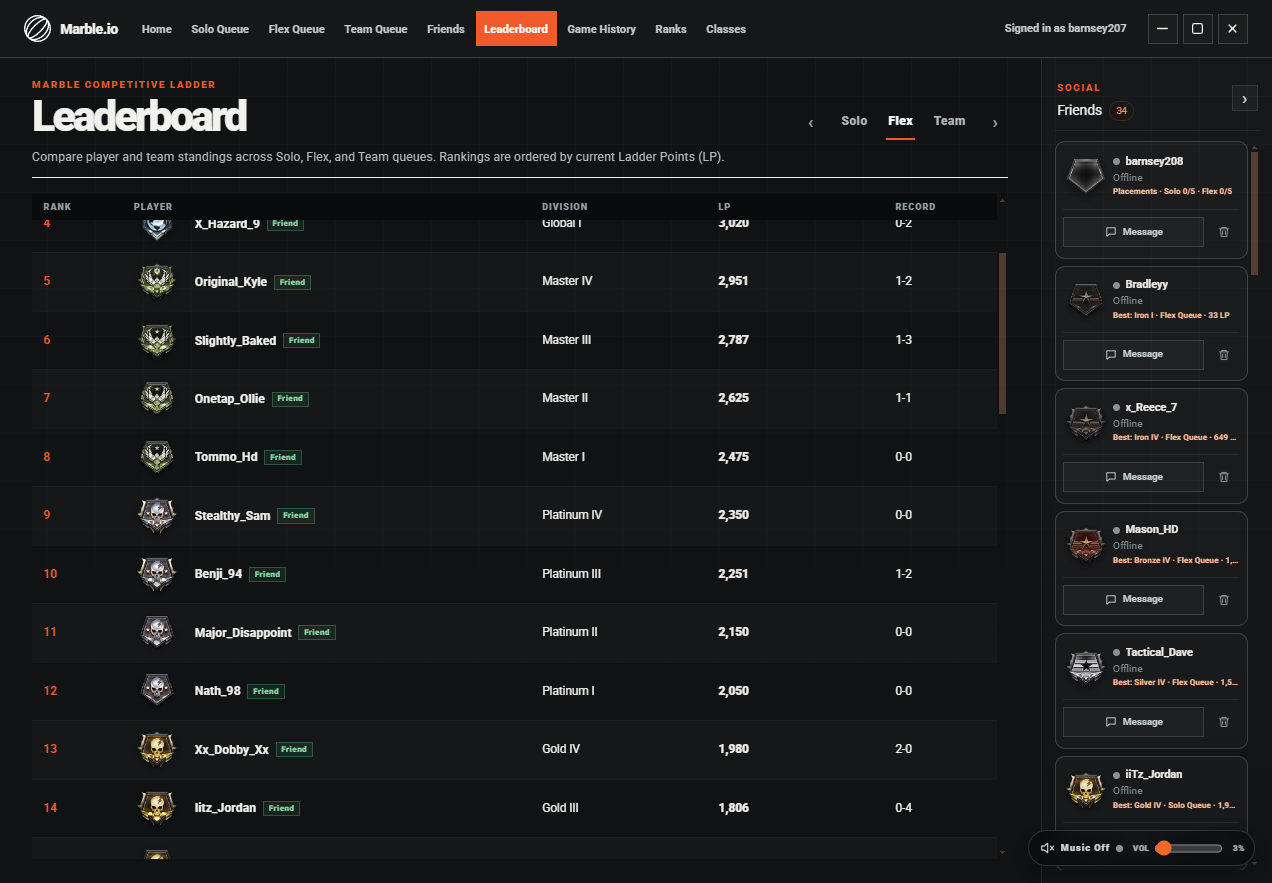Click the LP column header
The image size is (1272, 883).
(x=724, y=207)
